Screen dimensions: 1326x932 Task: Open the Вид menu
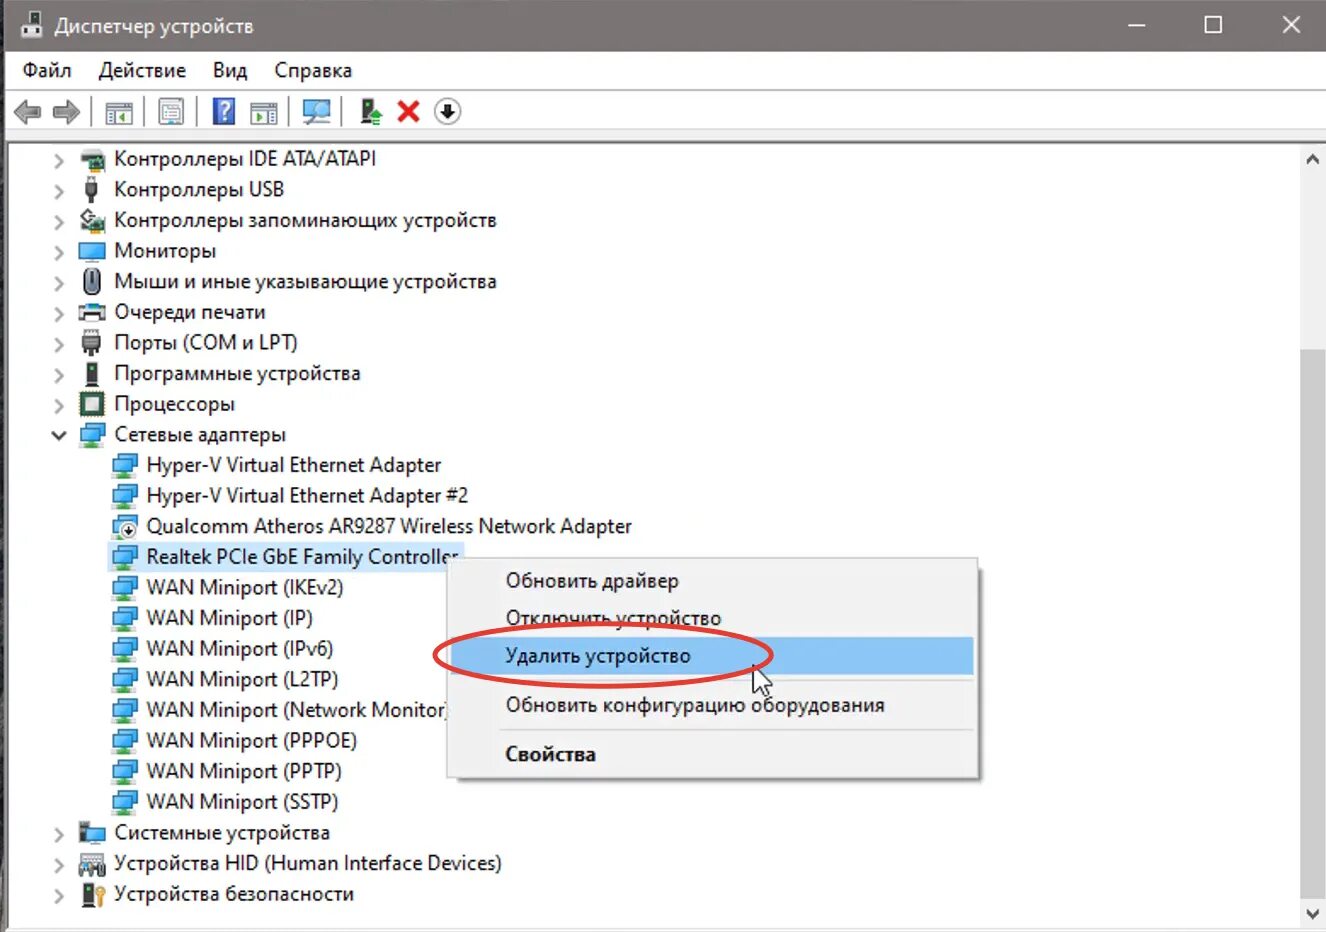pos(230,70)
